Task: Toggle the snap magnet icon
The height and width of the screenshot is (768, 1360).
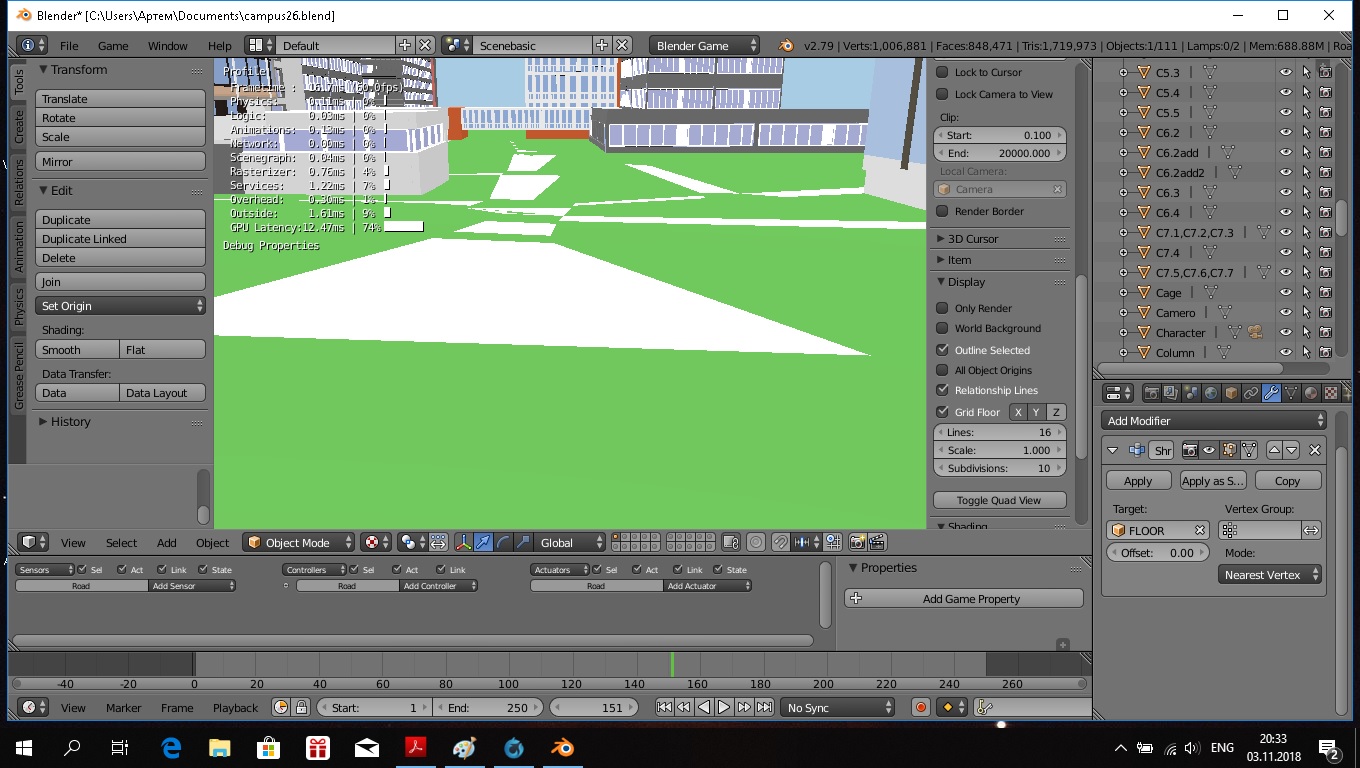Action: pos(781,542)
